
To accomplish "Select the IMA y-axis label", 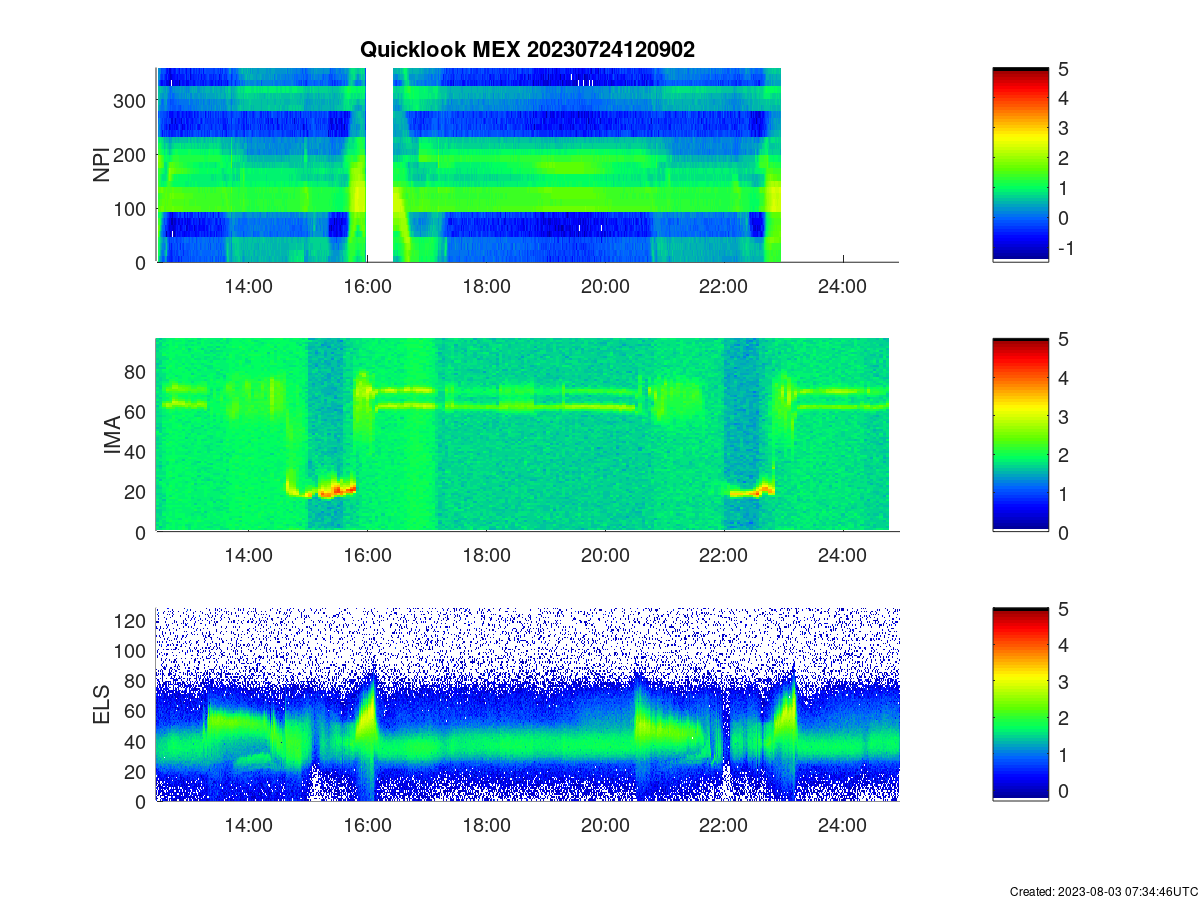I will click(112, 436).
